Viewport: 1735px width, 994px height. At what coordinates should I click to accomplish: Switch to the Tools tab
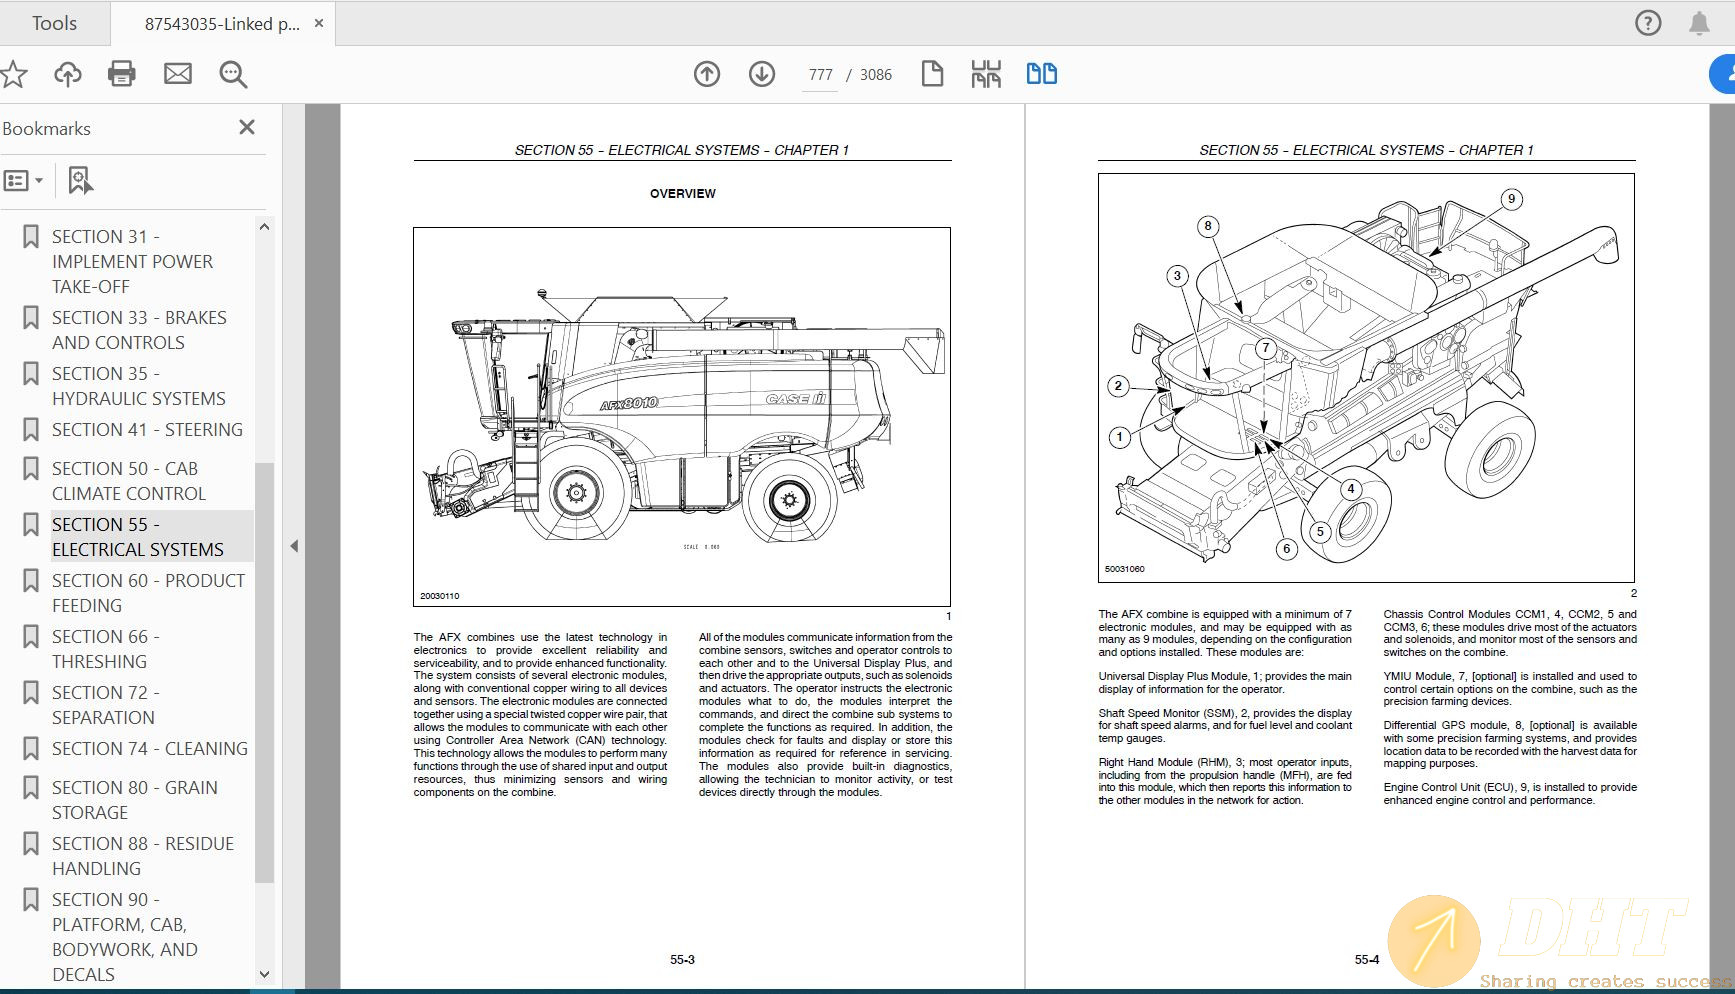54,23
